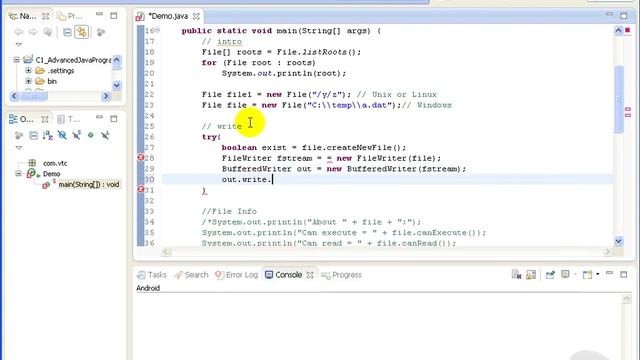The image size is (640, 360).
Task: Collapse all in the Outline view
Action: click(x=33, y=135)
